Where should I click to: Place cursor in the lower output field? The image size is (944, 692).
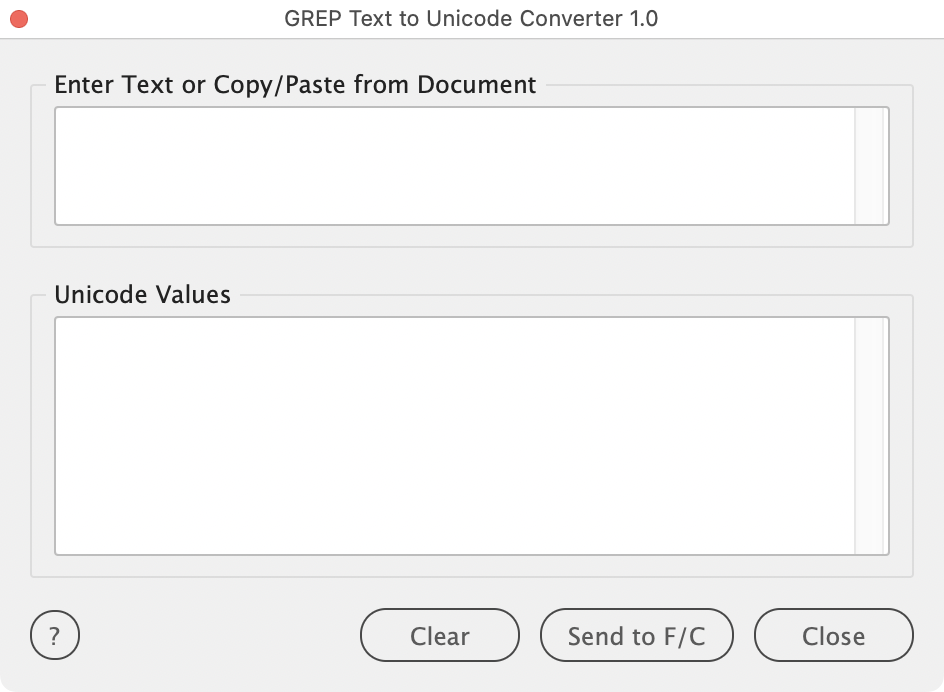pos(455,436)
